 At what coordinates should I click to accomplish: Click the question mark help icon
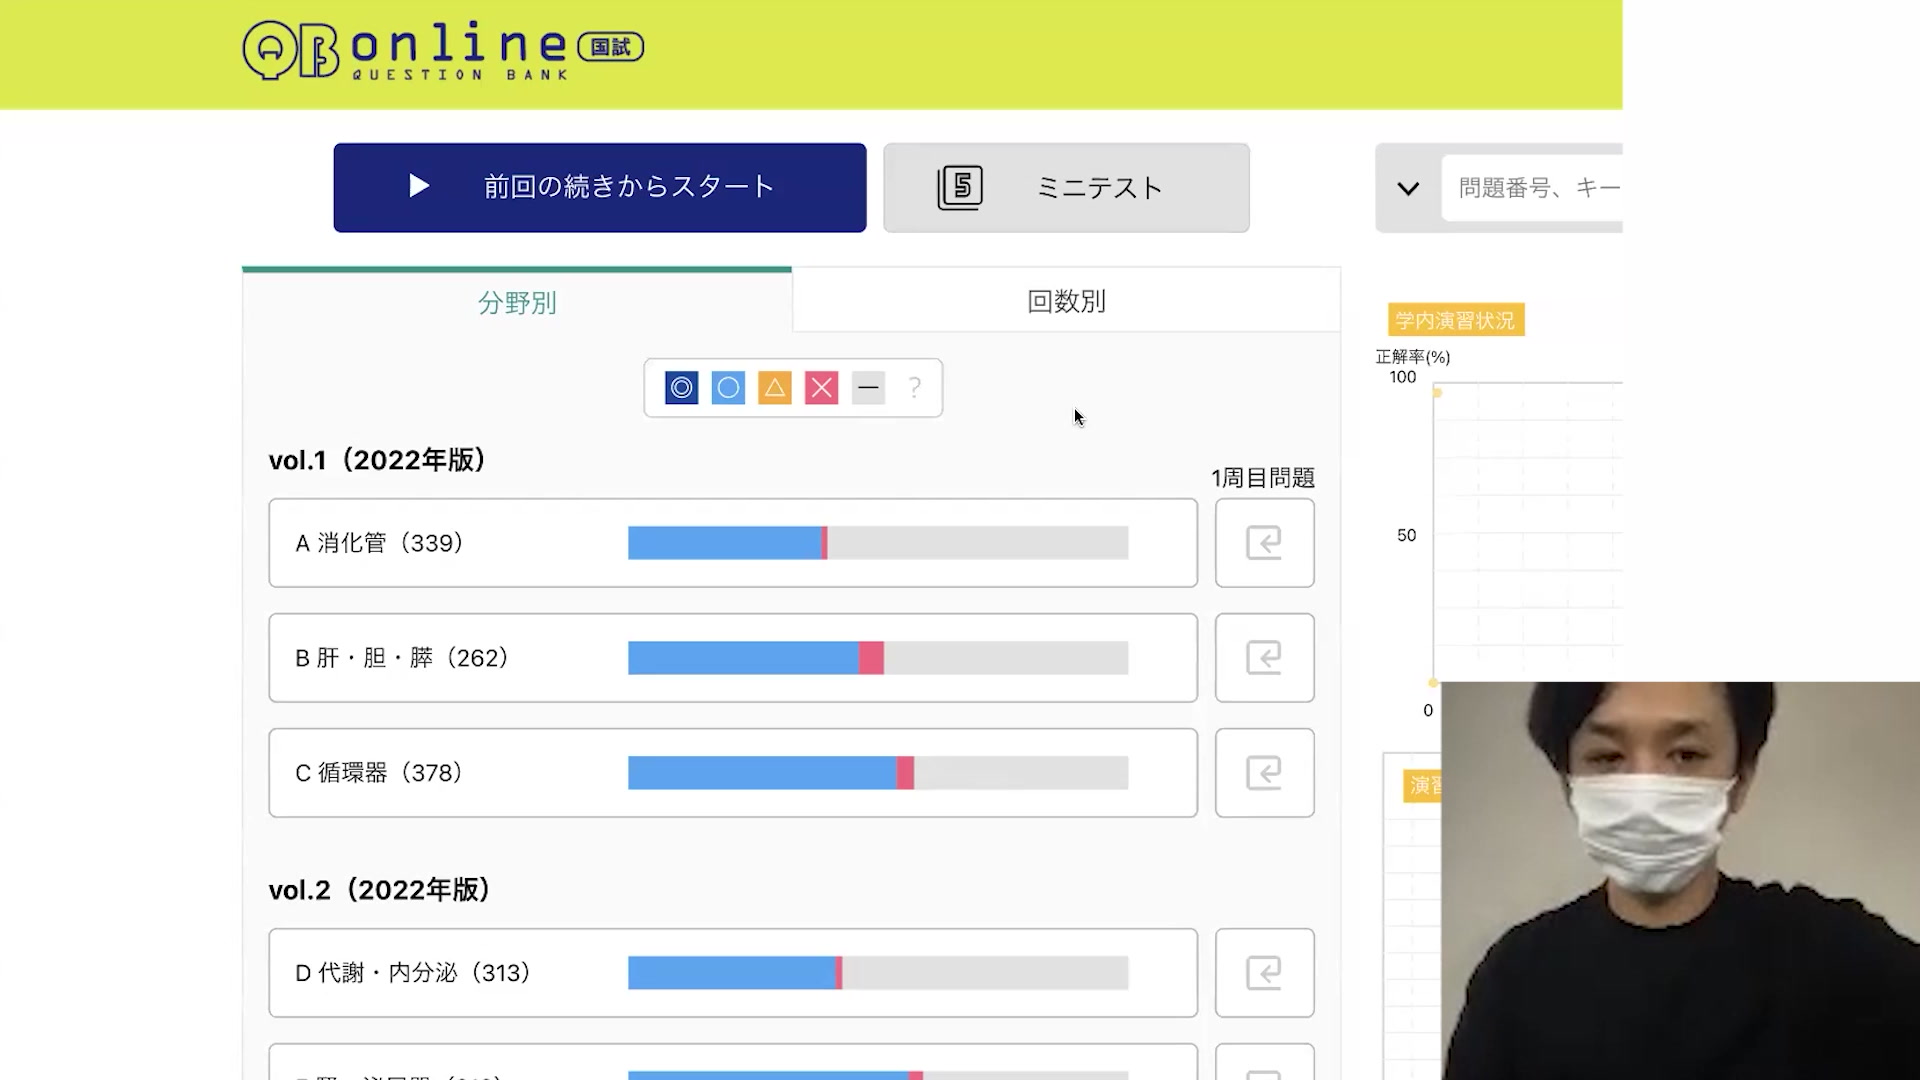914,388
